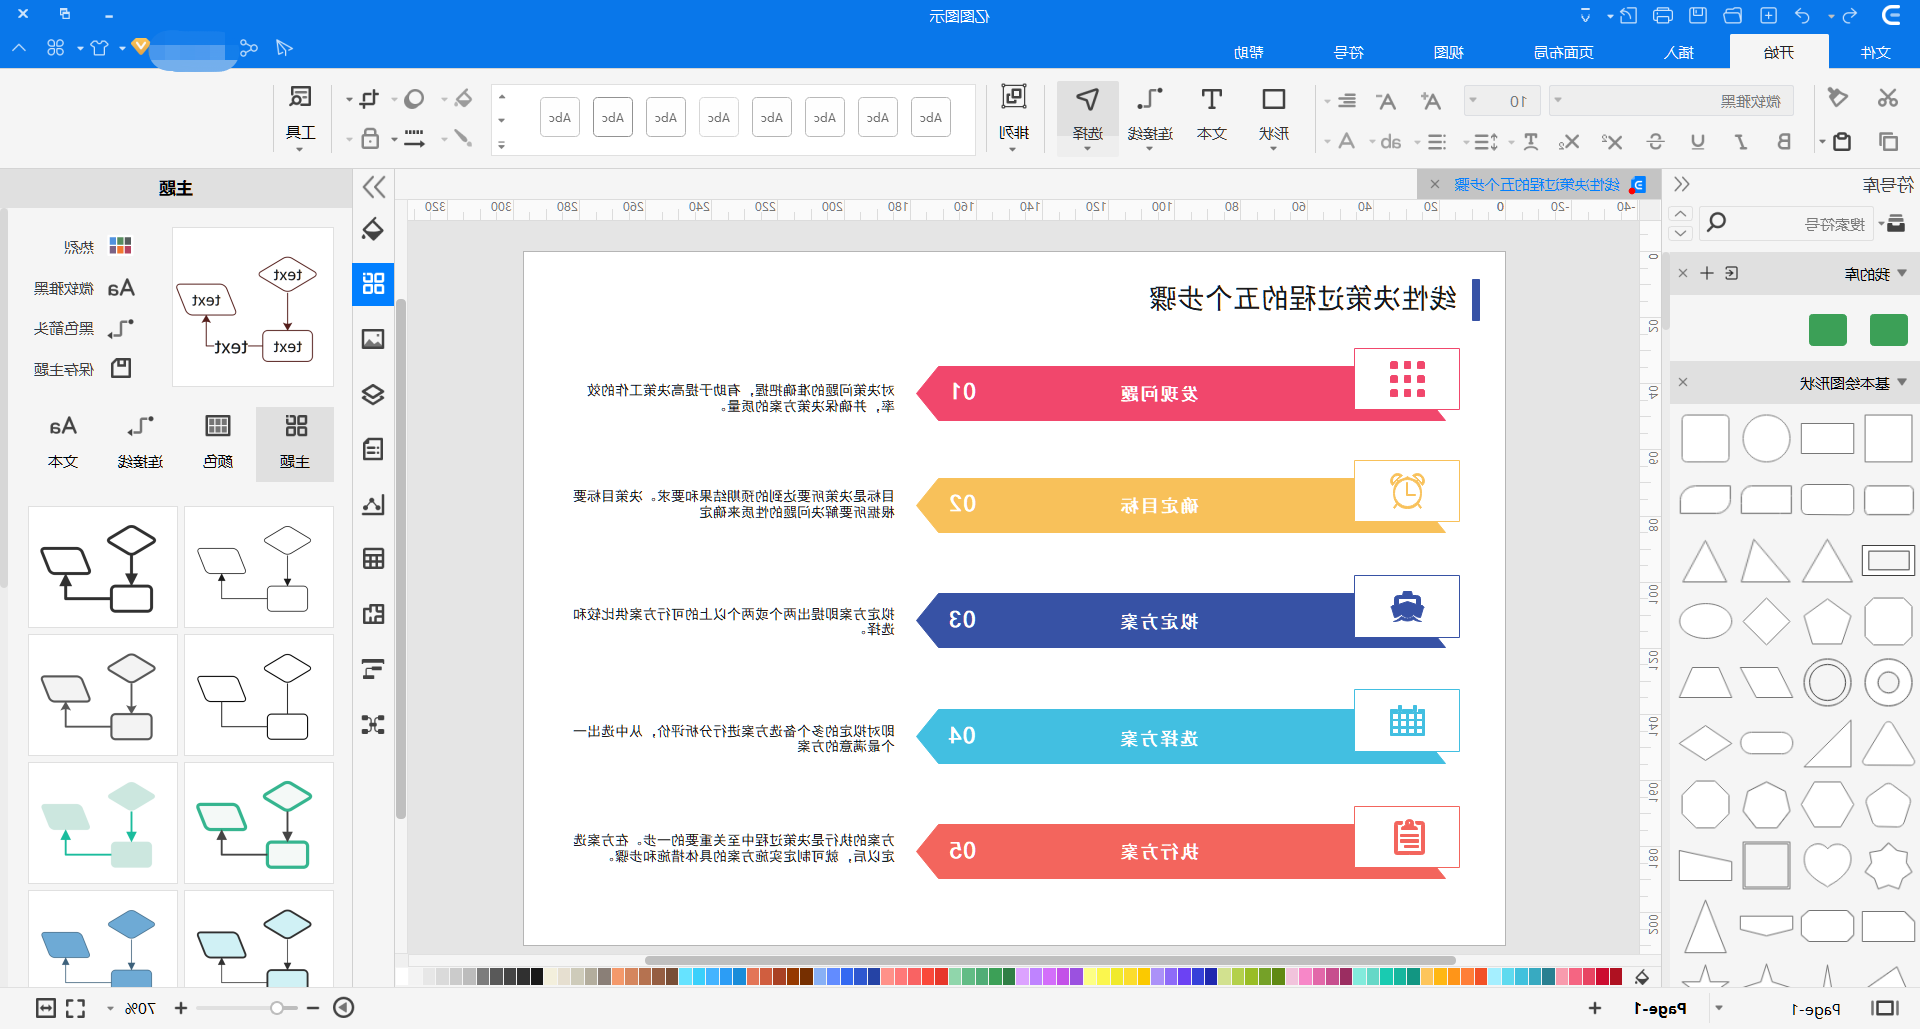Click the presentation play icon in status bar
The height and width of the screenshot is (1029, 1920).
(343, 1007)
